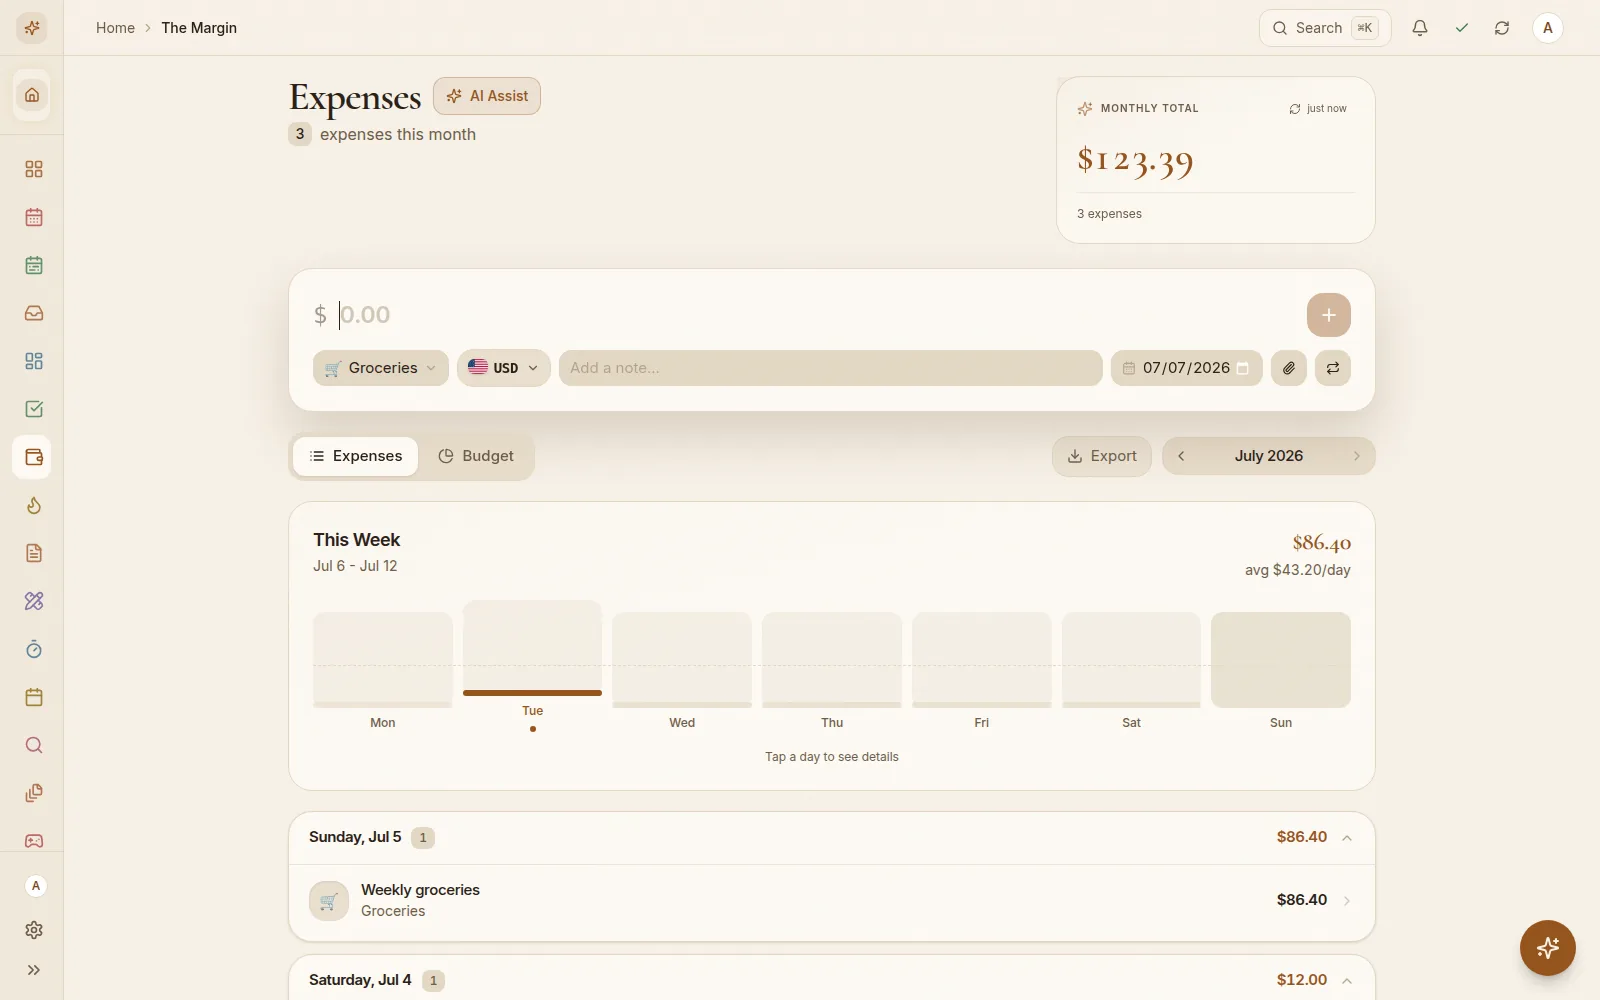1600x1000 pixels.
Task: Select the Sat bar in weekly chart
Action: (x=1131, y=660)
